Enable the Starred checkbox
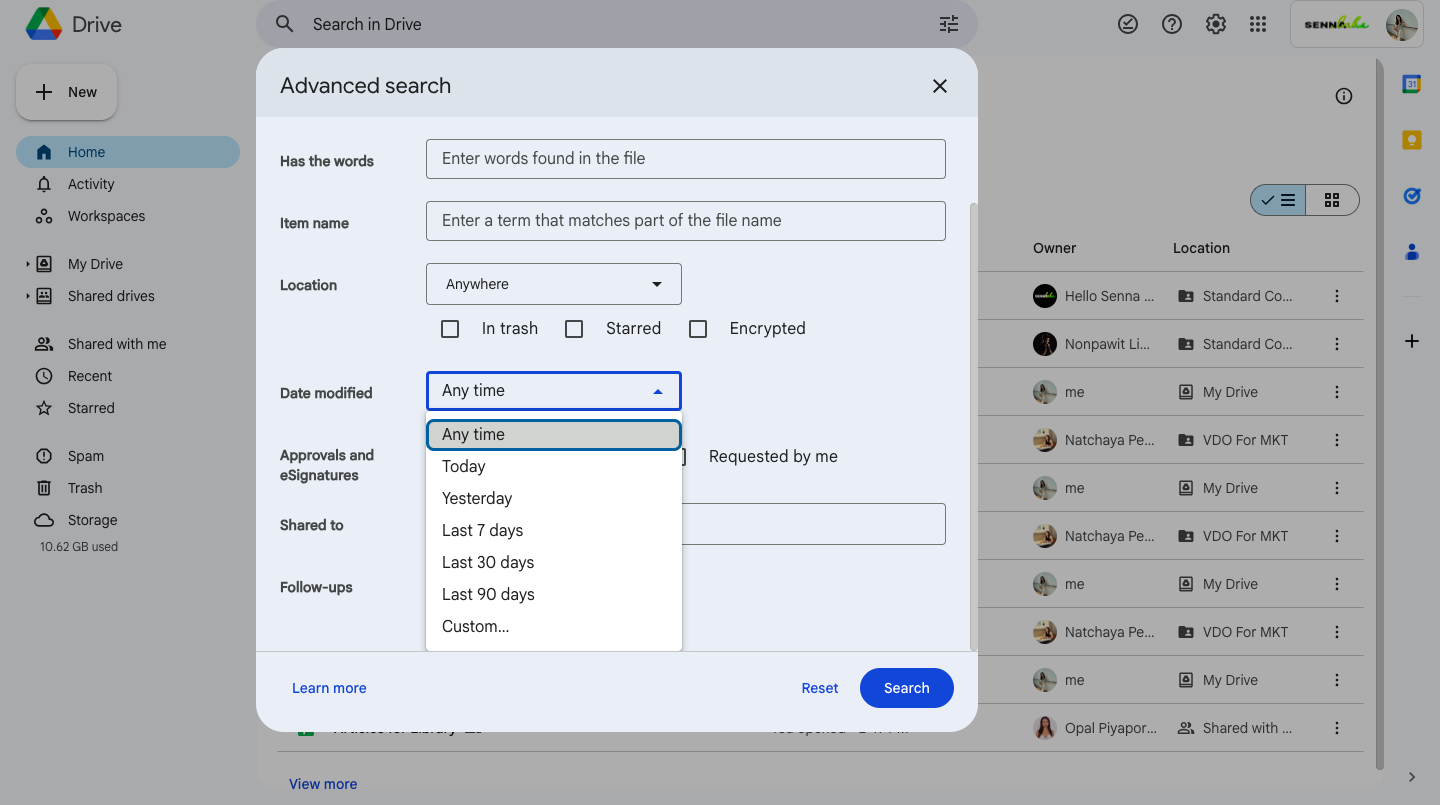 (574, 329)
